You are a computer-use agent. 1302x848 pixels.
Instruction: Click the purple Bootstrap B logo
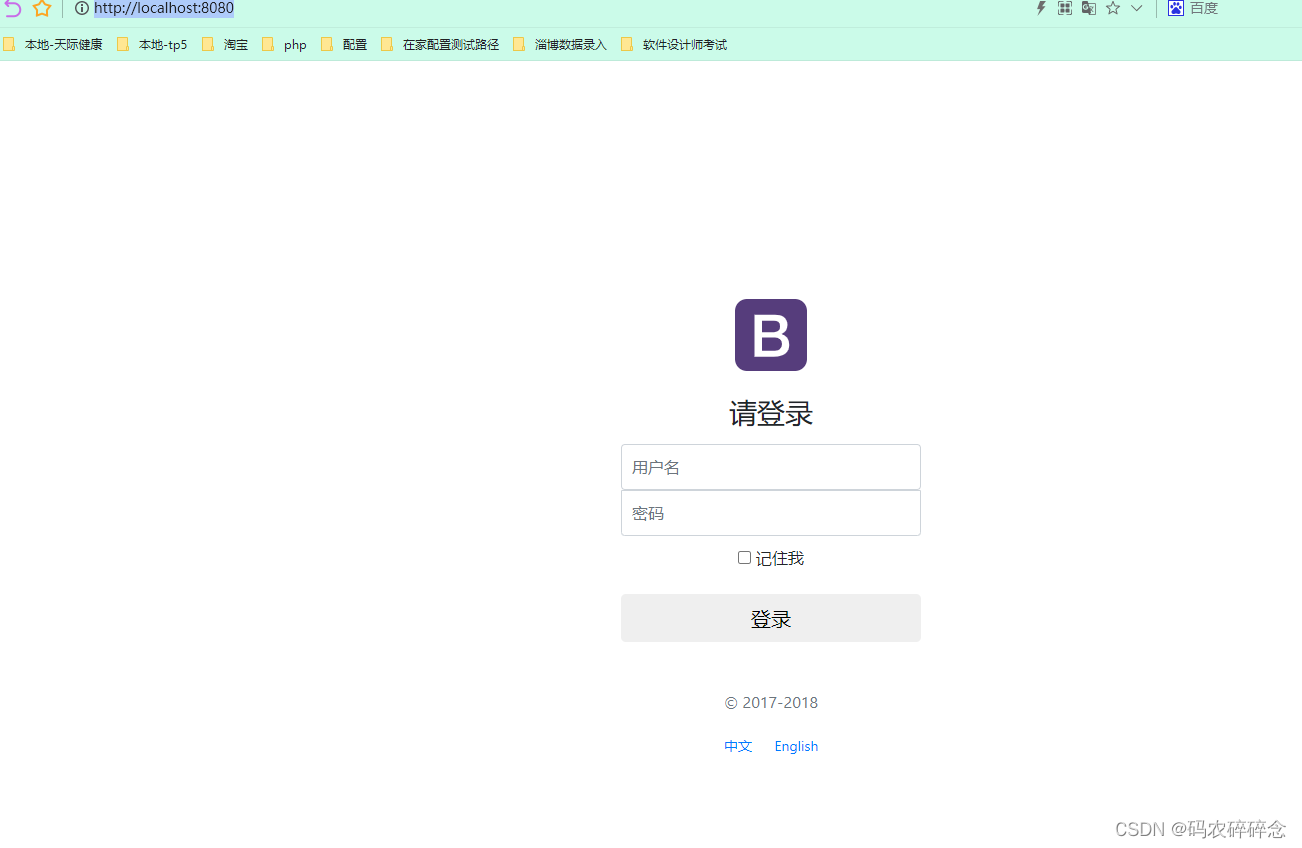pos(771,335)
